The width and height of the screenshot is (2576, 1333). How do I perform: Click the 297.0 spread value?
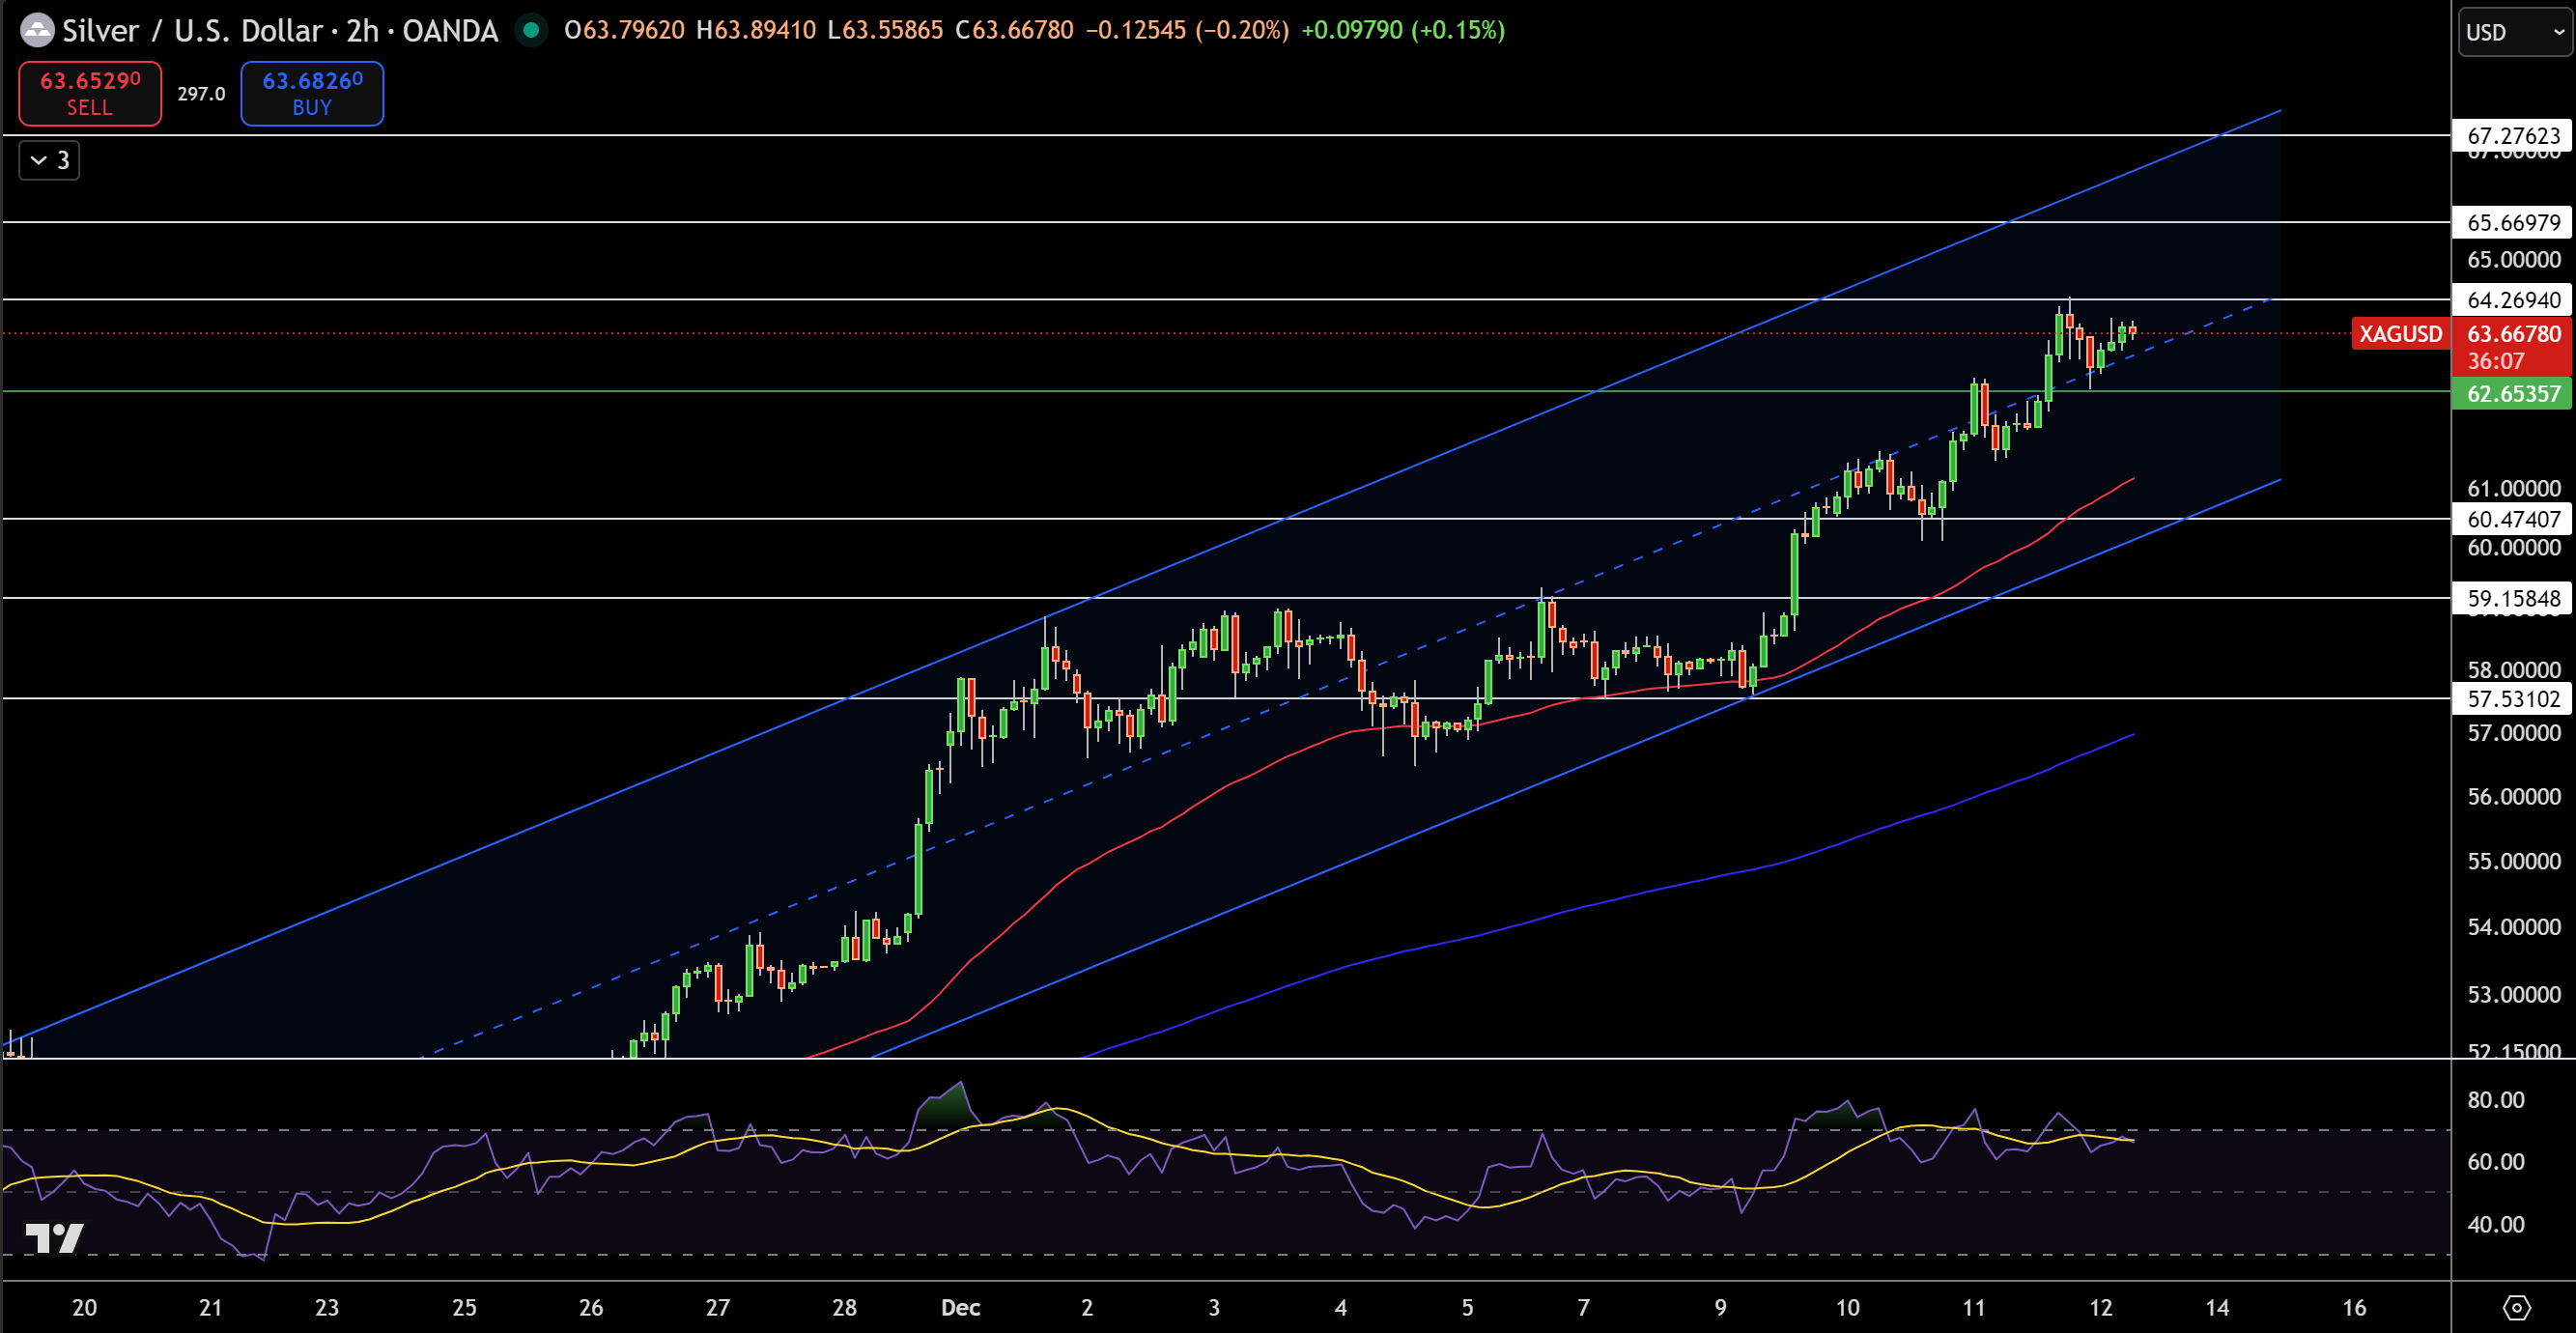point(199,93)
